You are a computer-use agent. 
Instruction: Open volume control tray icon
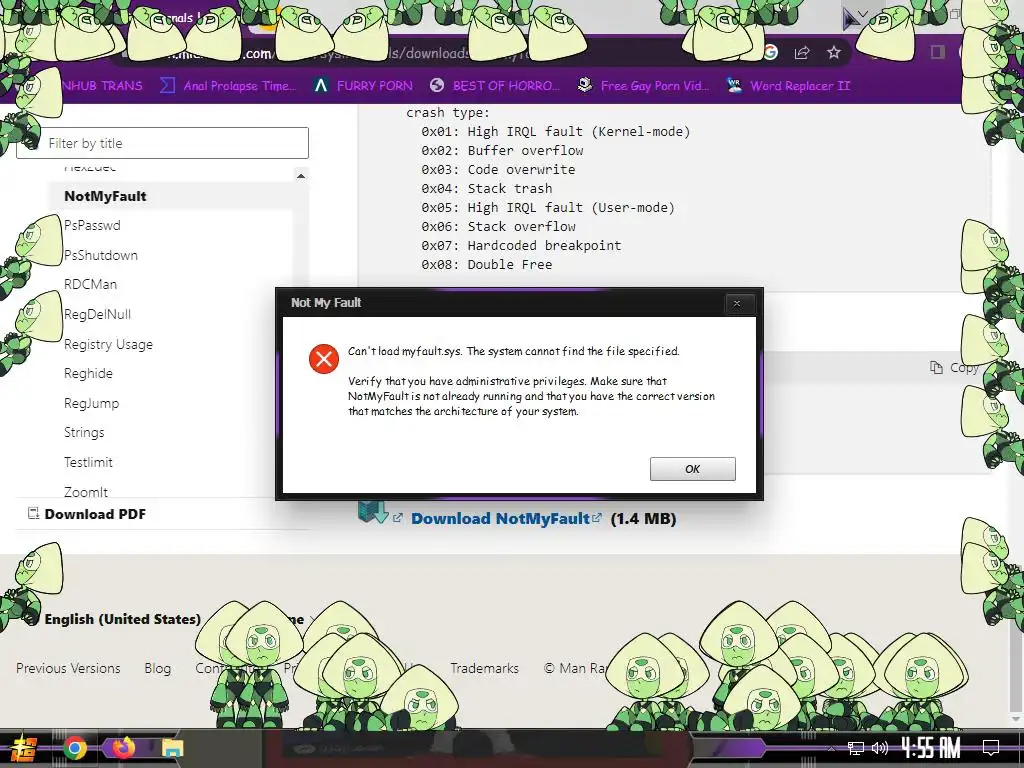point(880,748)
